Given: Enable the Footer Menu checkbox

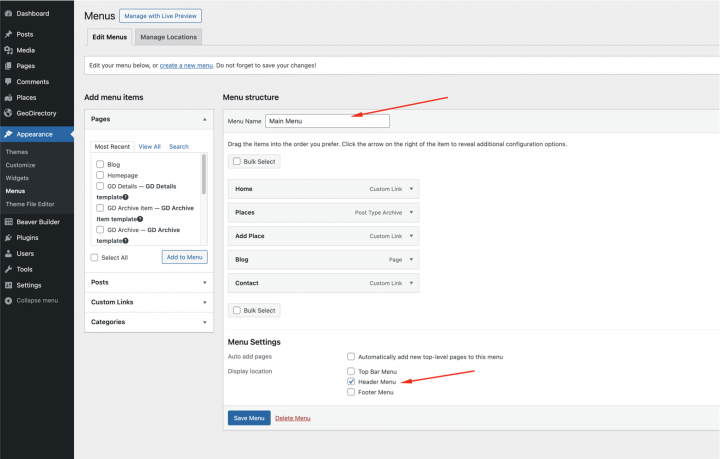Looking at the screenshot, I should pyautogui.click(x=351, y=392).
